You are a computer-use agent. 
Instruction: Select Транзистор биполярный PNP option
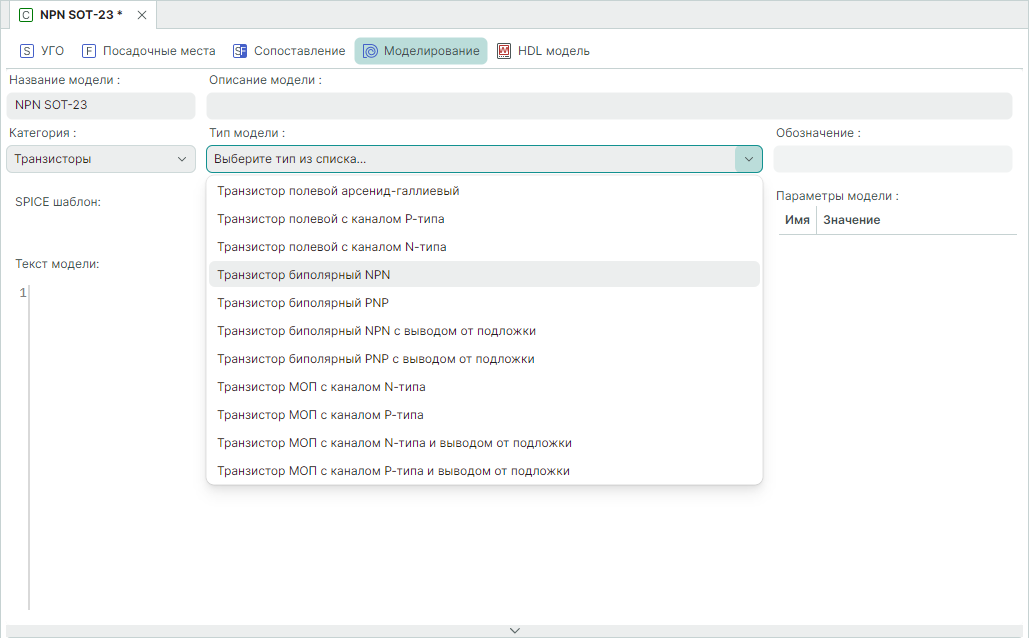click(484, 303)
